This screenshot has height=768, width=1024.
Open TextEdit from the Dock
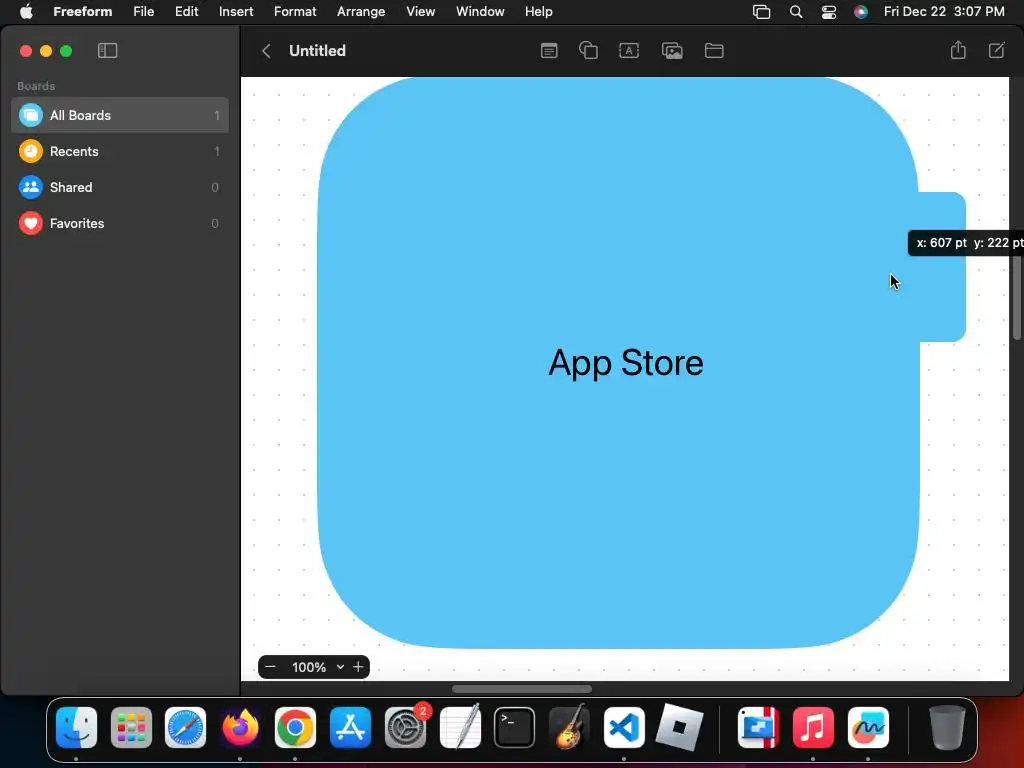(x=460, y=727)
